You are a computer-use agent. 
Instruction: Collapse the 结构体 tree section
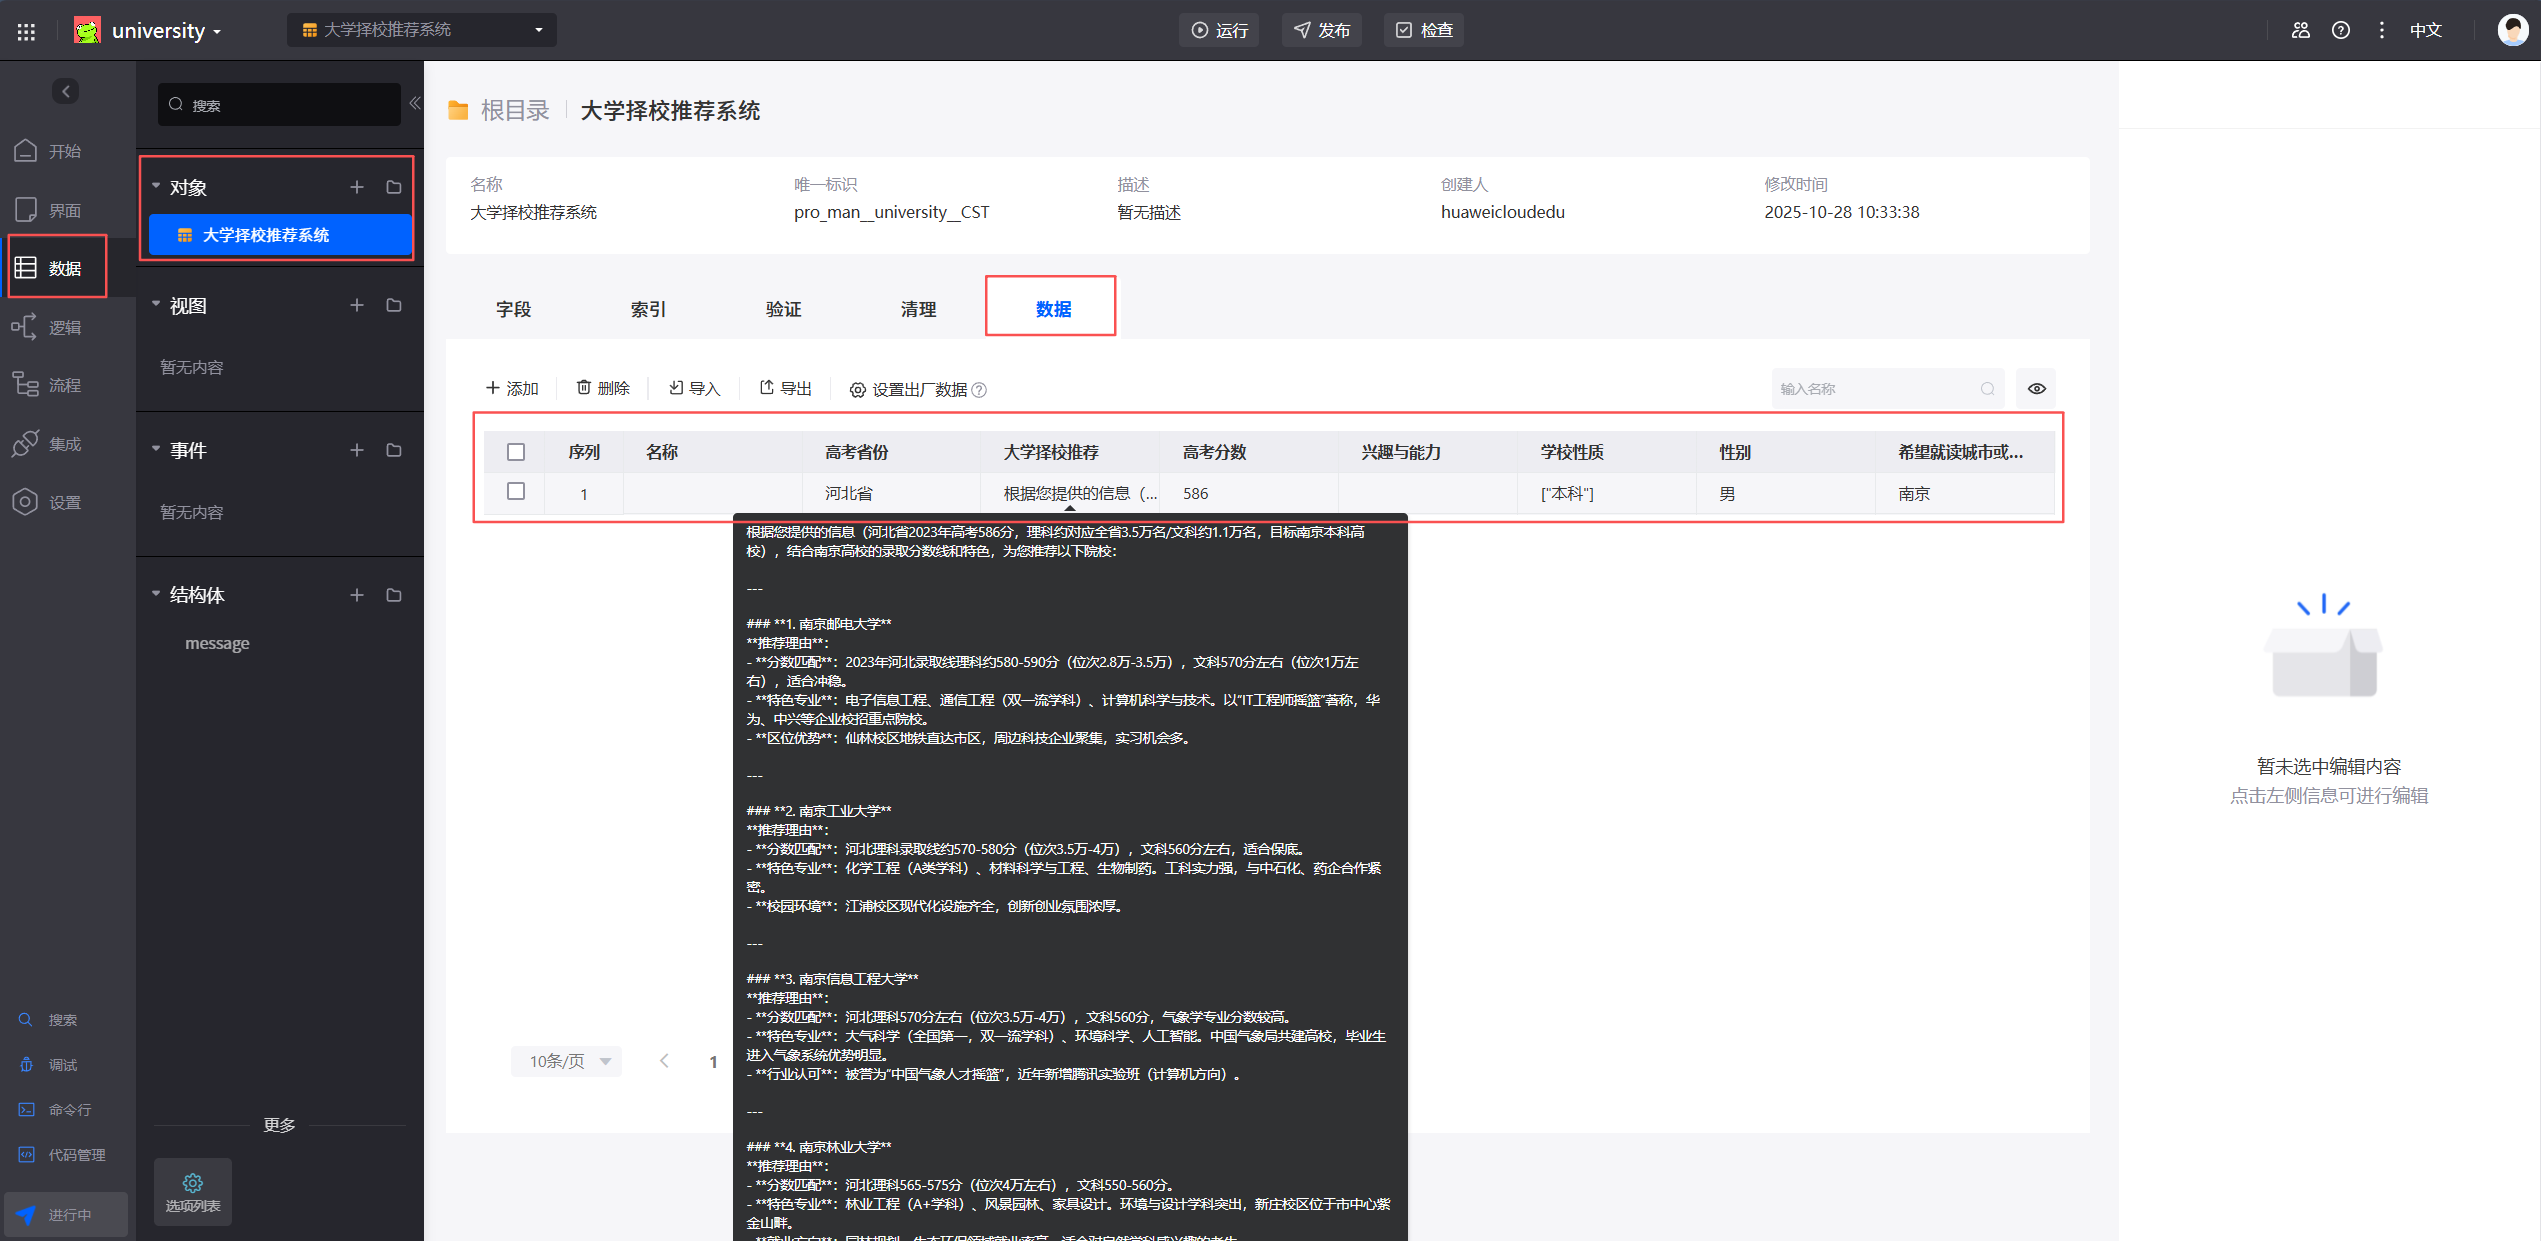tap(156, 594)
